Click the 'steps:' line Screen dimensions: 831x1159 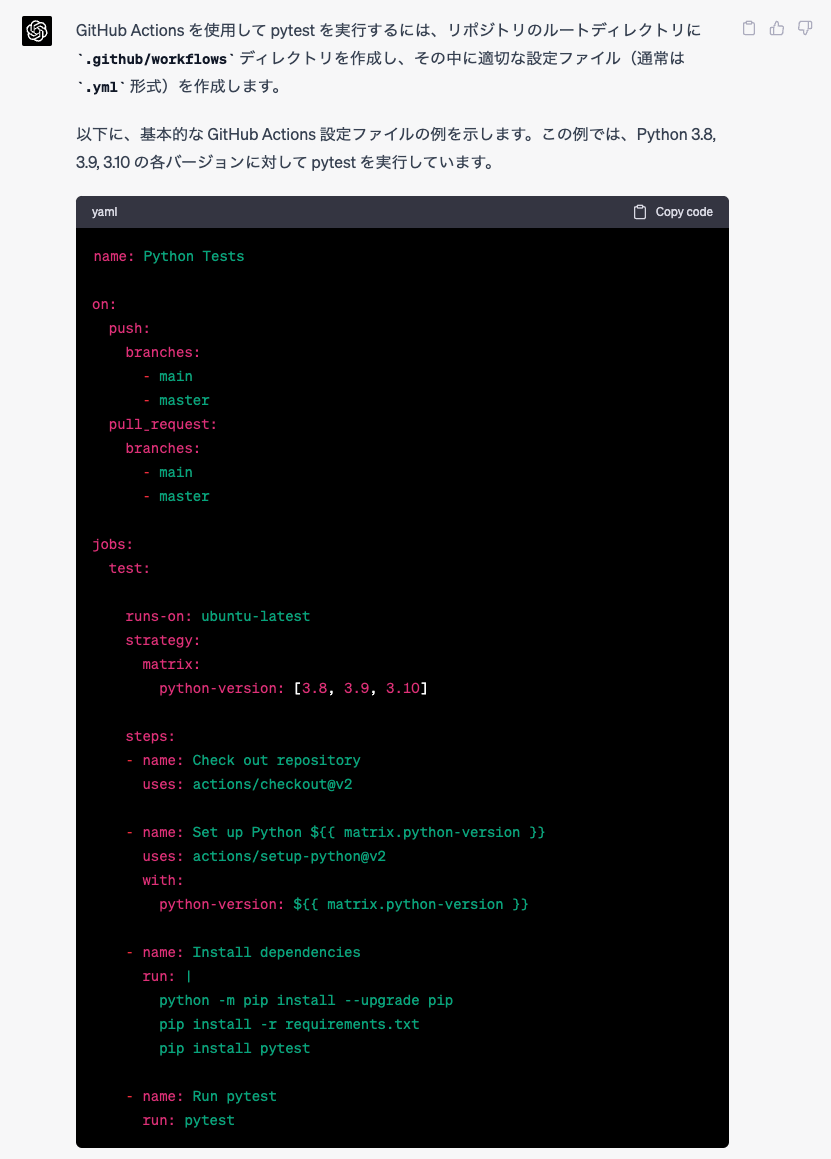tap(150, 736)
